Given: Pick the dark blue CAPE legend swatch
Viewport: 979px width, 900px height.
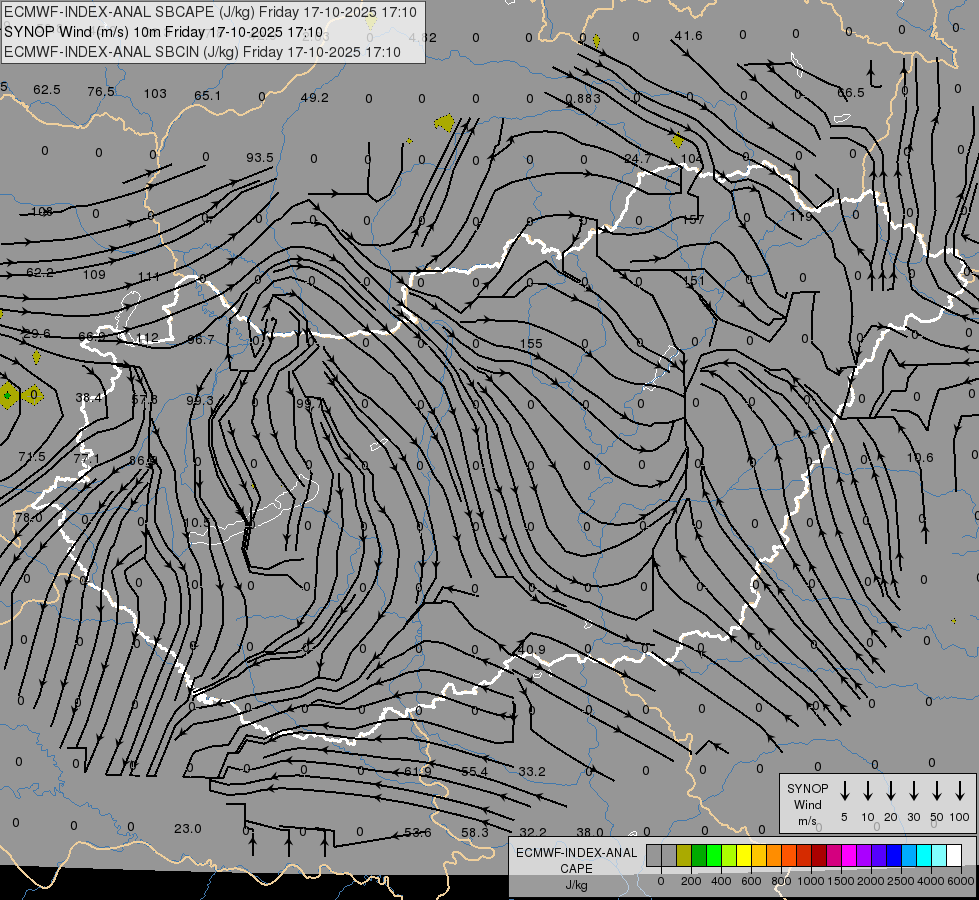Looking at the screenshot, I should [x=893, y=855].
